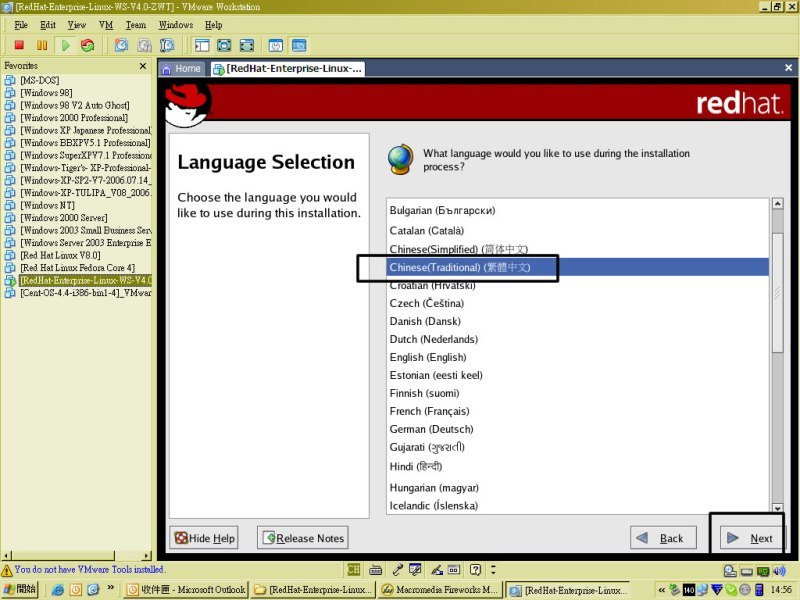800x600 pixels.
Task: Open the Team menu
Action: tap(136, 25)
